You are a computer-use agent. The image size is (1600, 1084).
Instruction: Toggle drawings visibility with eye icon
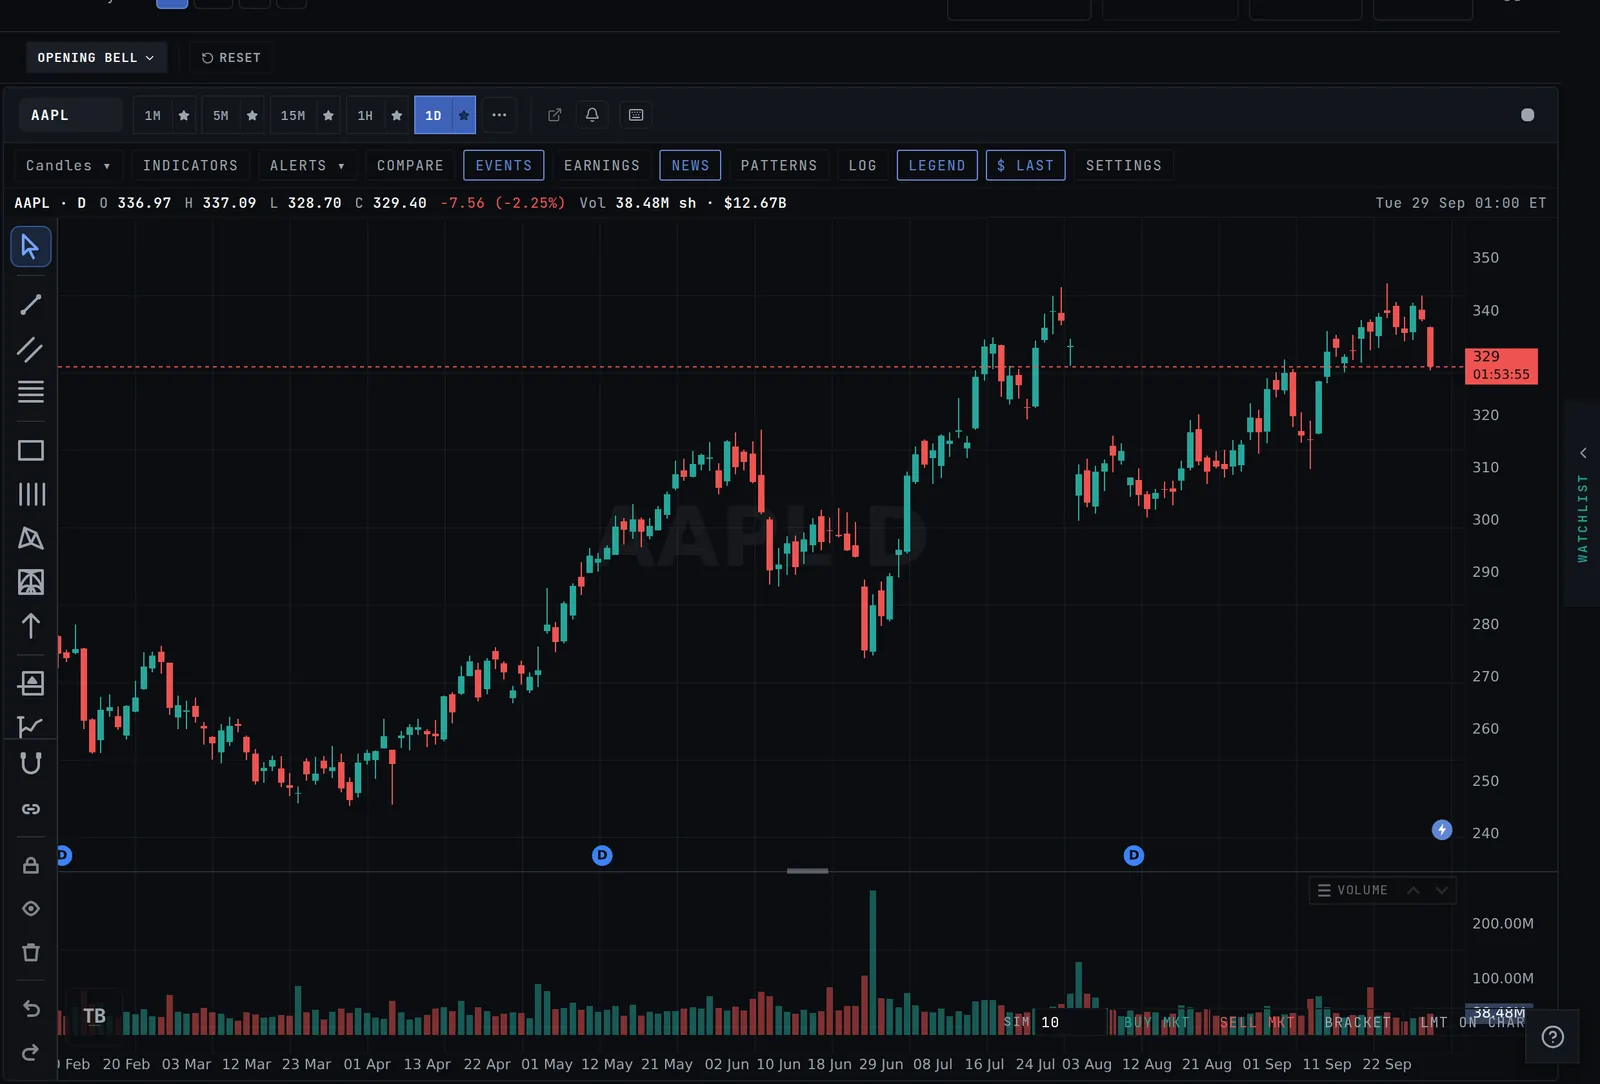pos(31,909)
